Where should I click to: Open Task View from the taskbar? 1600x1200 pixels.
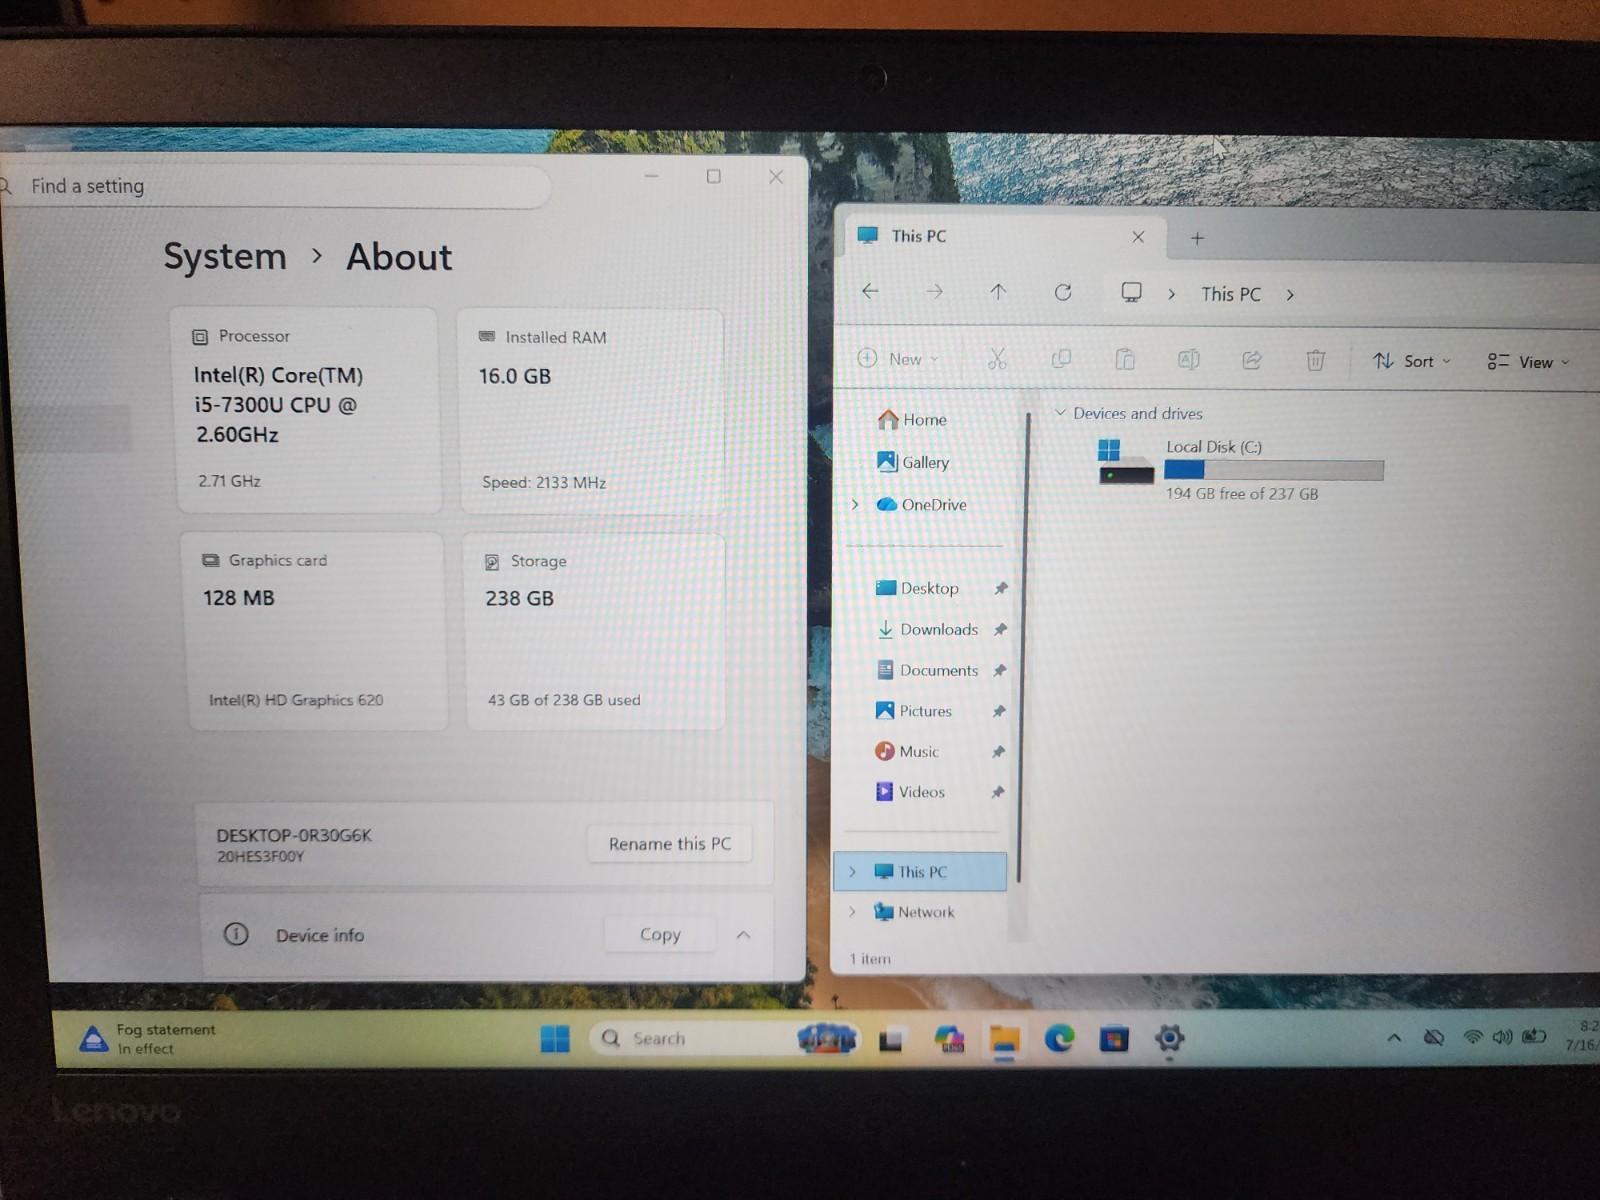(891, 1040)
